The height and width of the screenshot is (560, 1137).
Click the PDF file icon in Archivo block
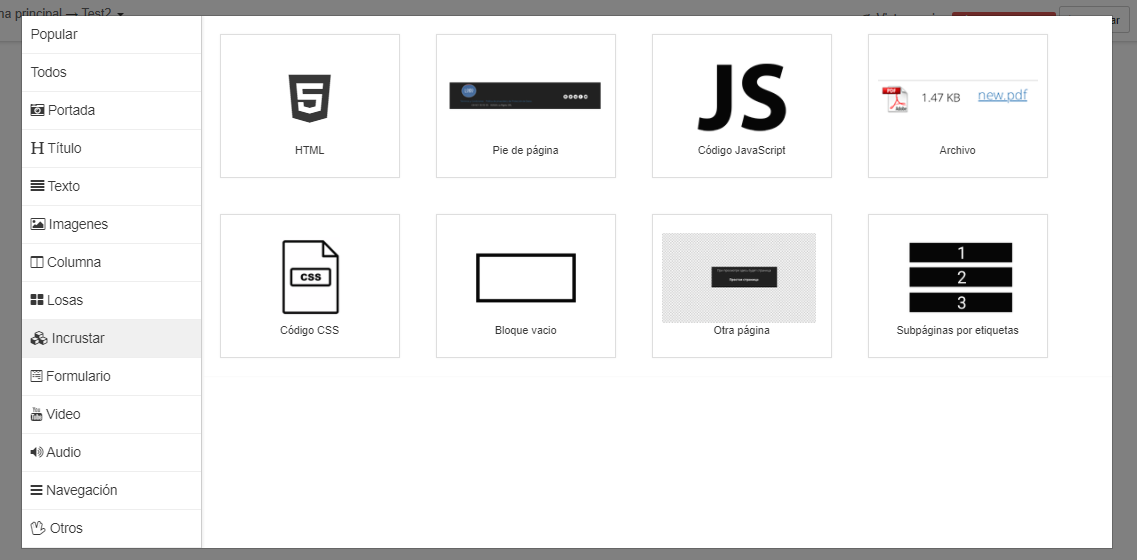point(895,99)
